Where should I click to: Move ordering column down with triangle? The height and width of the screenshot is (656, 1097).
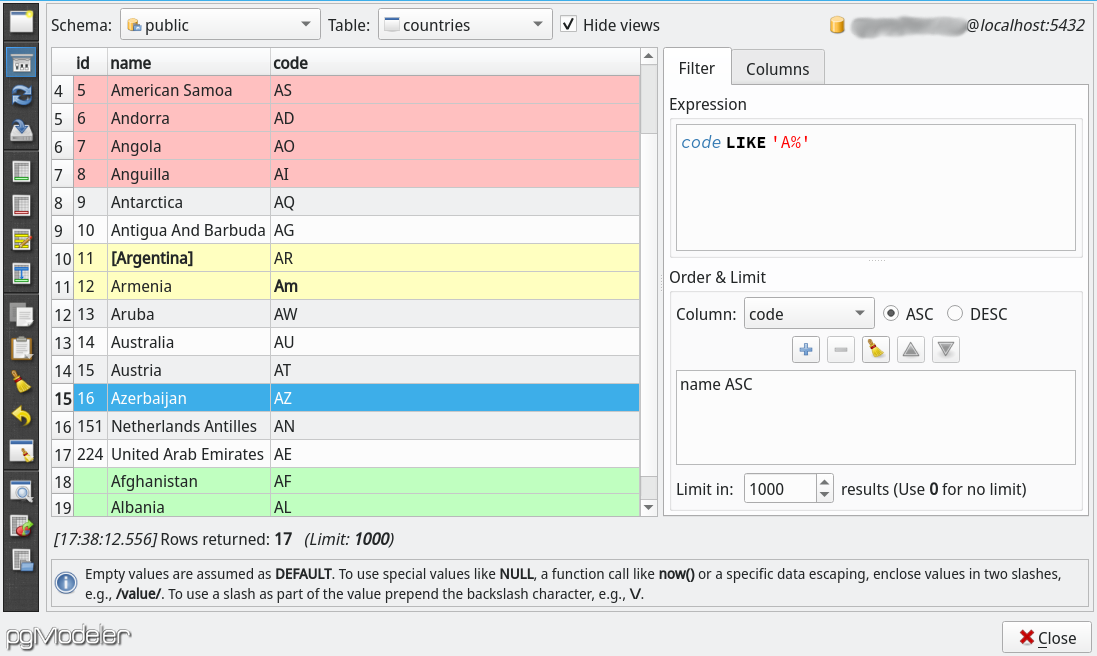point(946,350)
